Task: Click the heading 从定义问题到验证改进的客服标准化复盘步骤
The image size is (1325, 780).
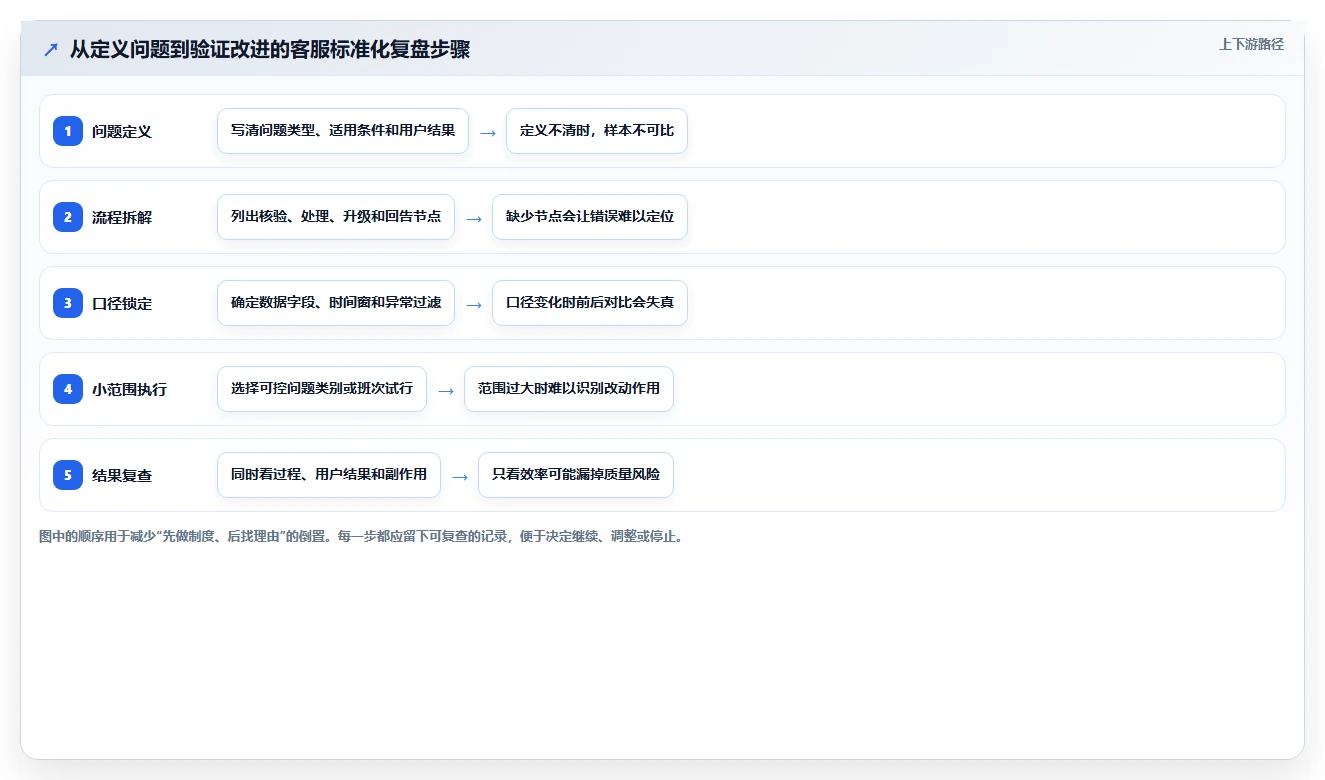Action: pos(270,50)
